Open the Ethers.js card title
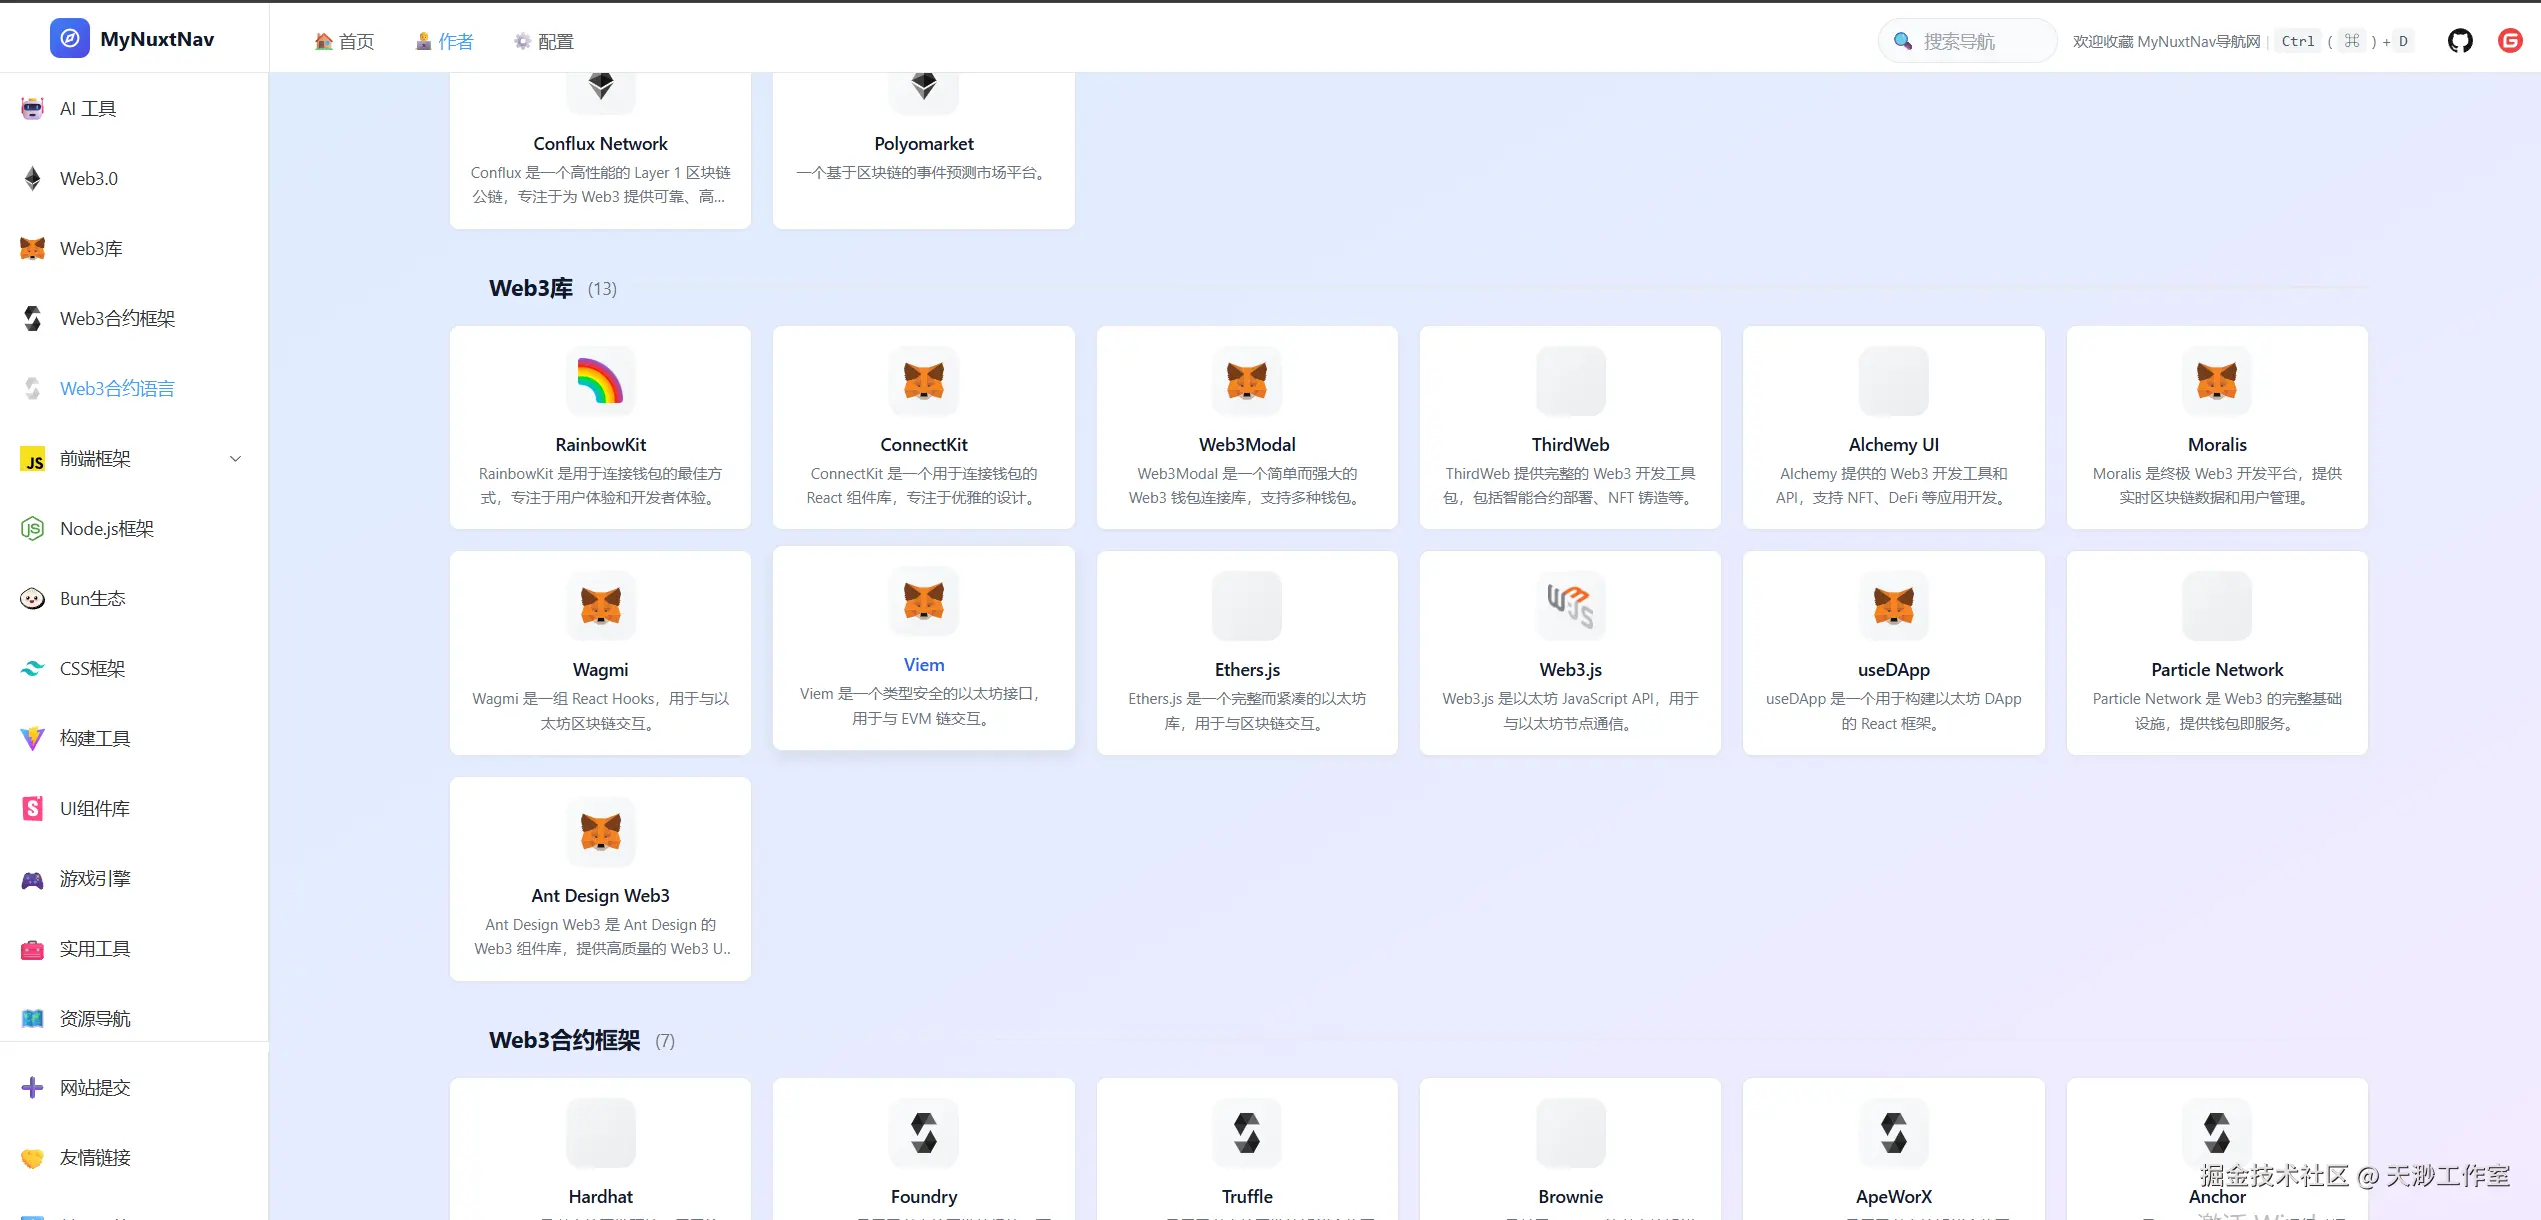This screenshot has width=2541, height=1220. tap(1247, 670)
